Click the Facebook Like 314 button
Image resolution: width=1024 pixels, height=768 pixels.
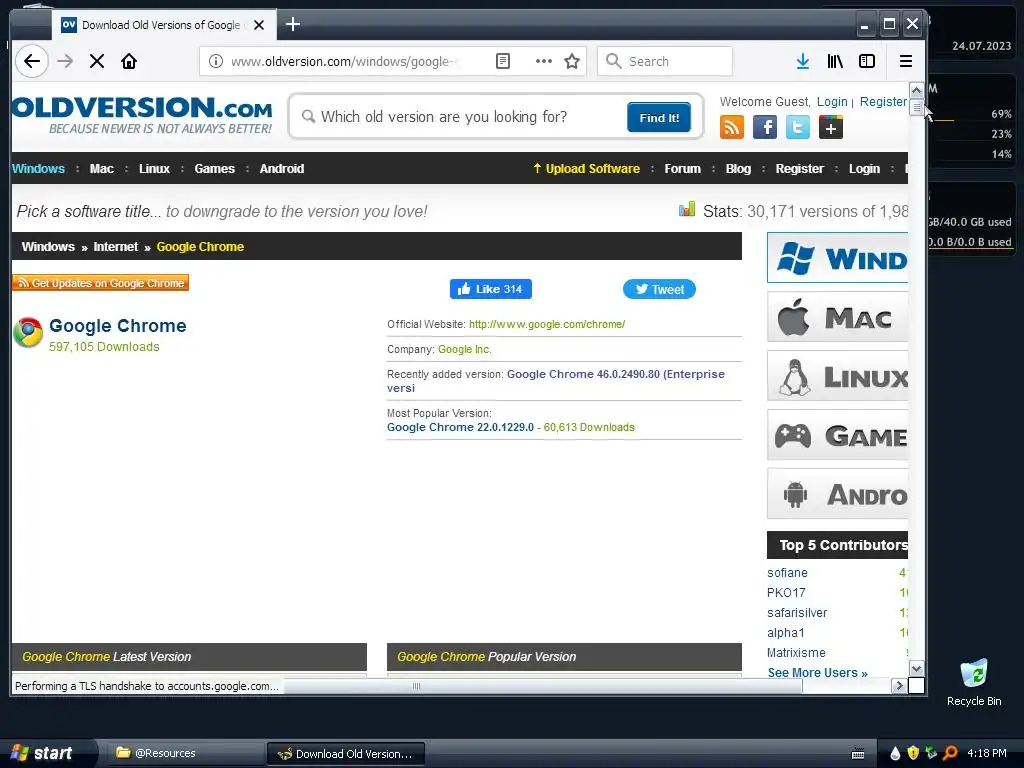(490, 289)
